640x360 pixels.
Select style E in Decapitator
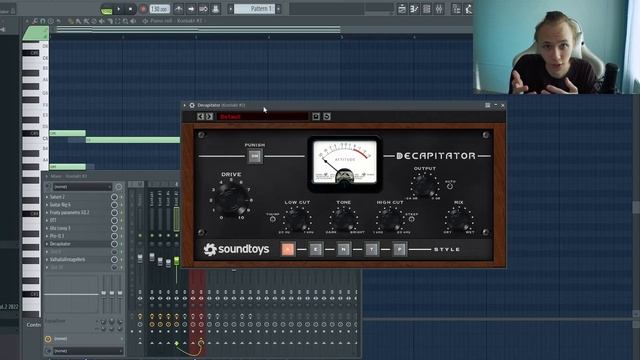tap(316, 249)
